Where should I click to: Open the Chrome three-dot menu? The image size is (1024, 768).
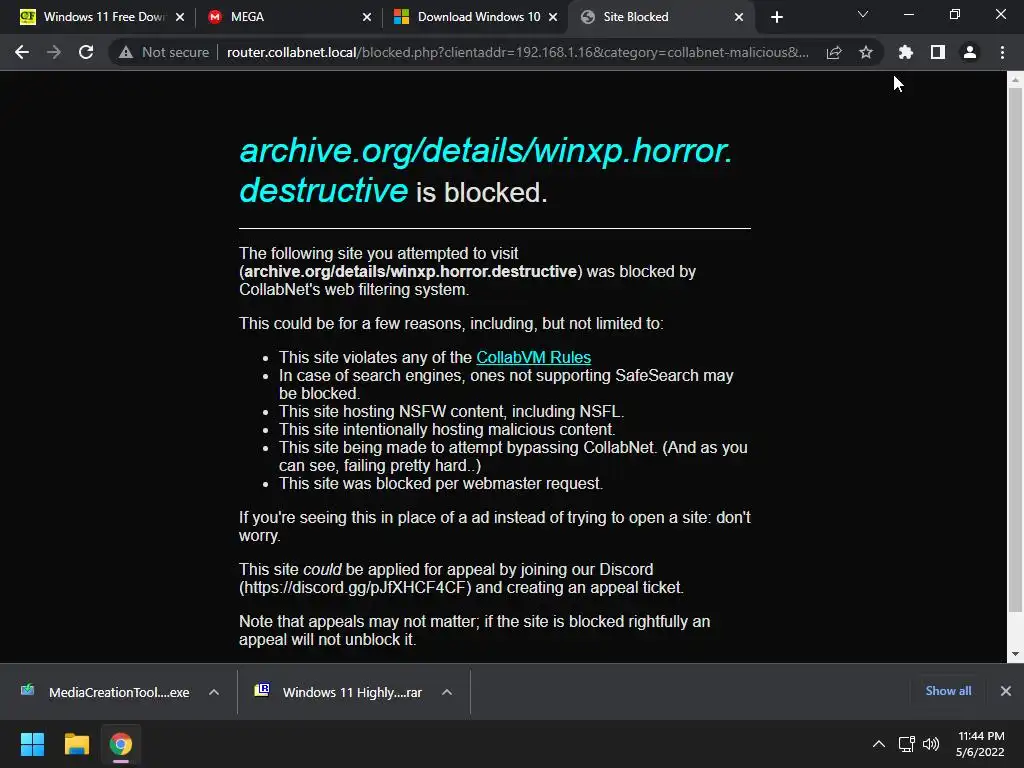click(1002, 52)
